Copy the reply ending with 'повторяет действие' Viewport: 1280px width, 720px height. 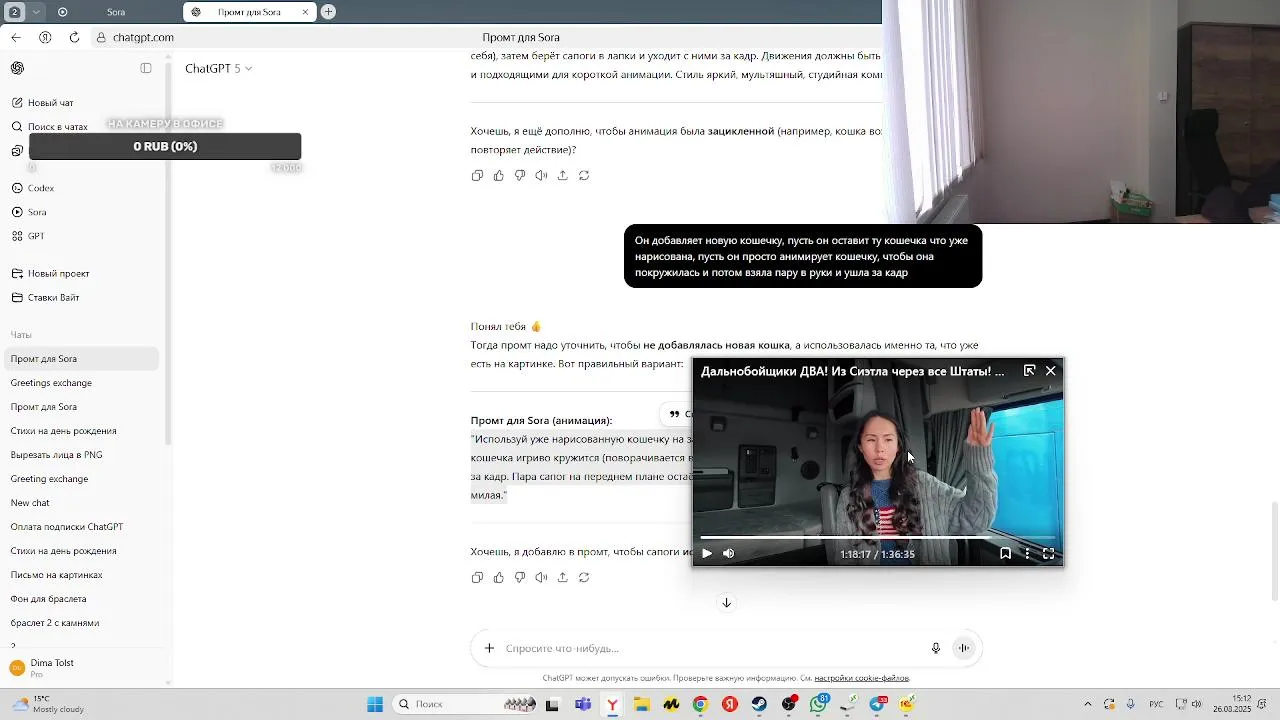pos(477,175)
